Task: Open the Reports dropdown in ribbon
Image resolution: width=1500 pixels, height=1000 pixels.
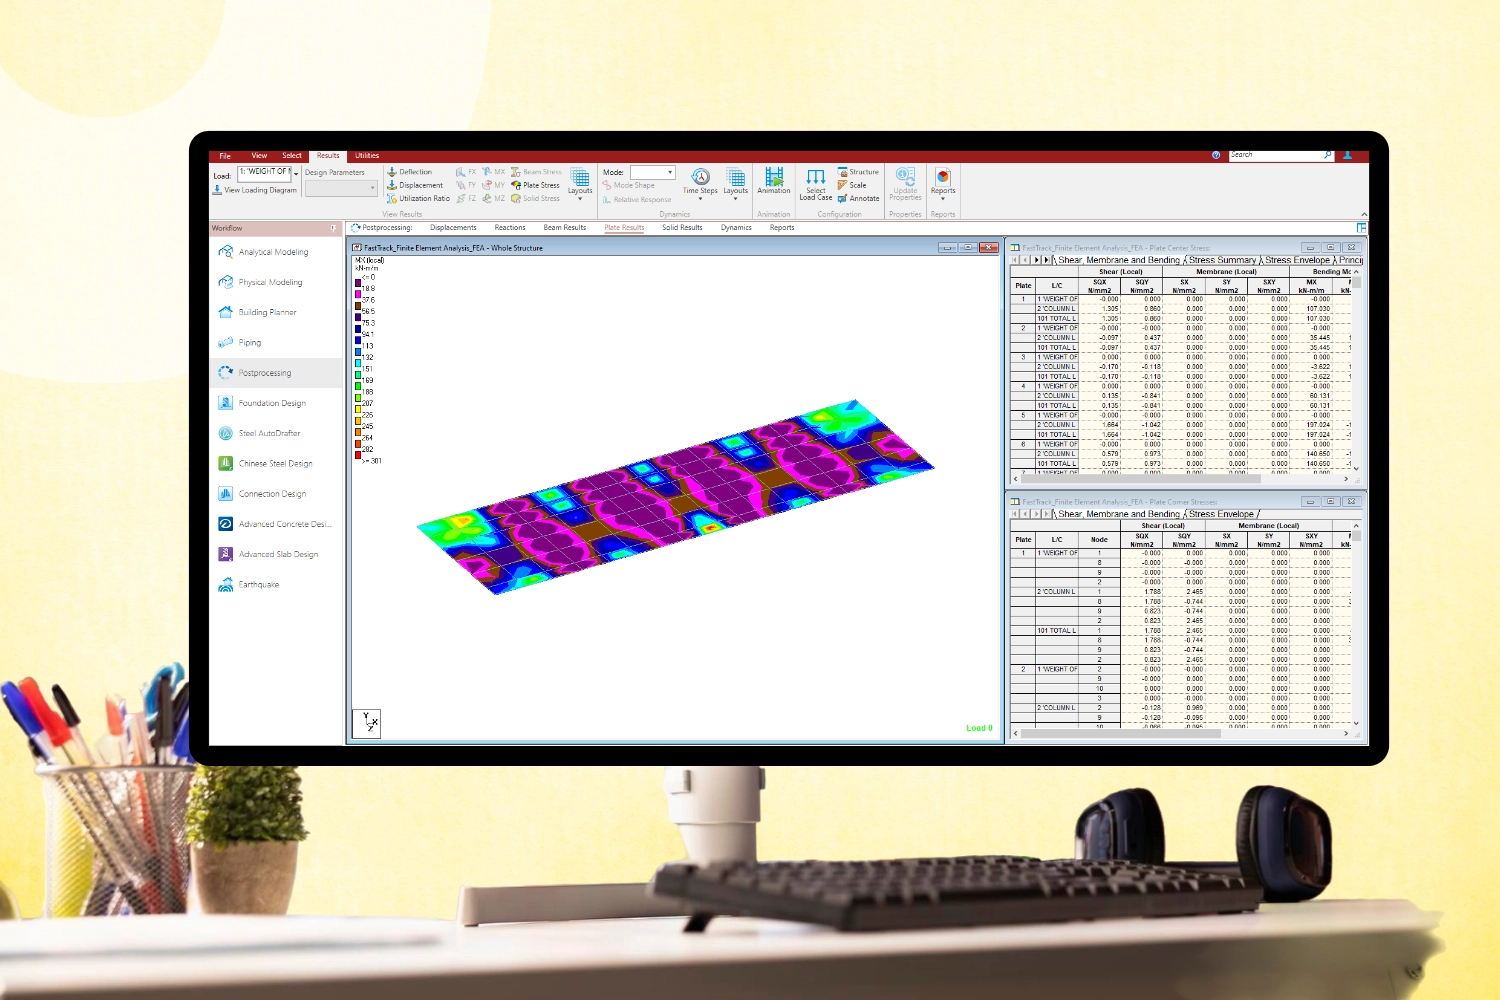Action: click(943, 198)
